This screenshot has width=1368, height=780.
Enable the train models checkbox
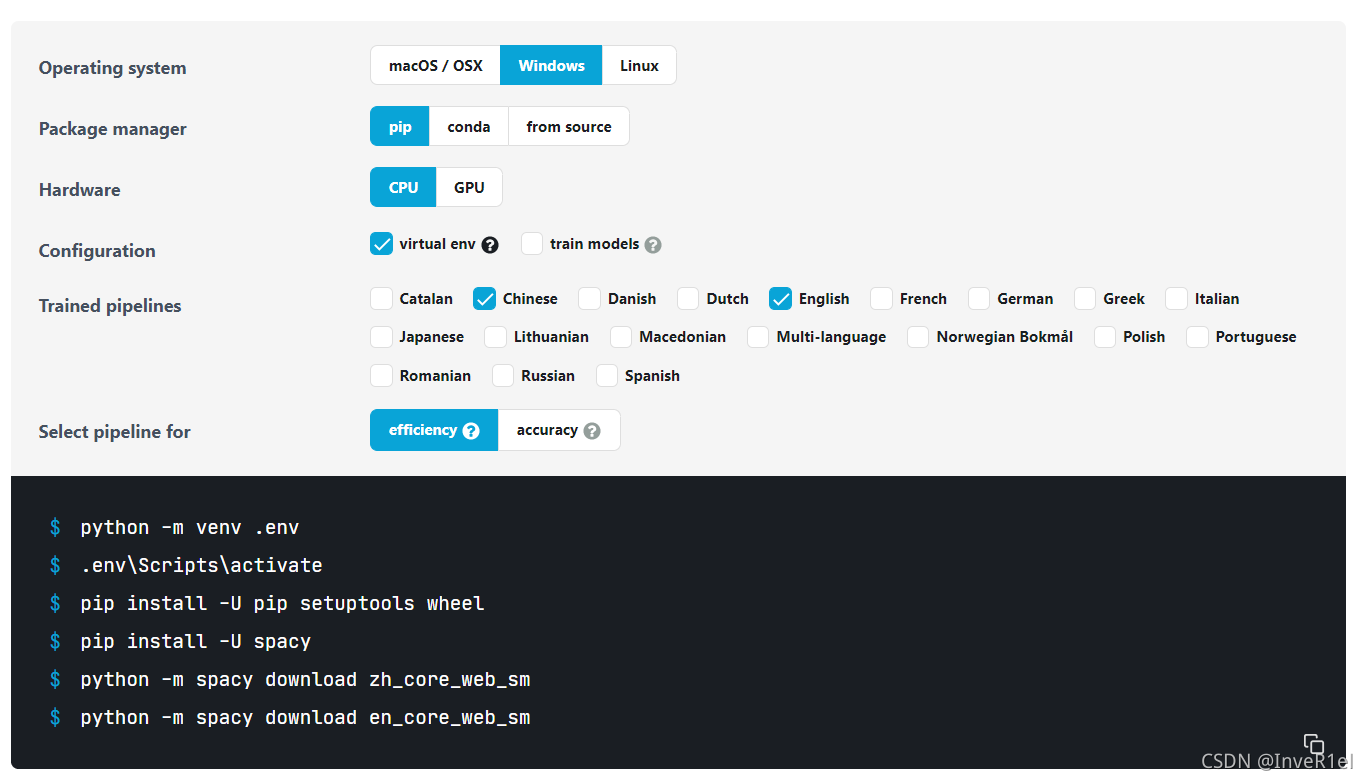coord(532,244)
